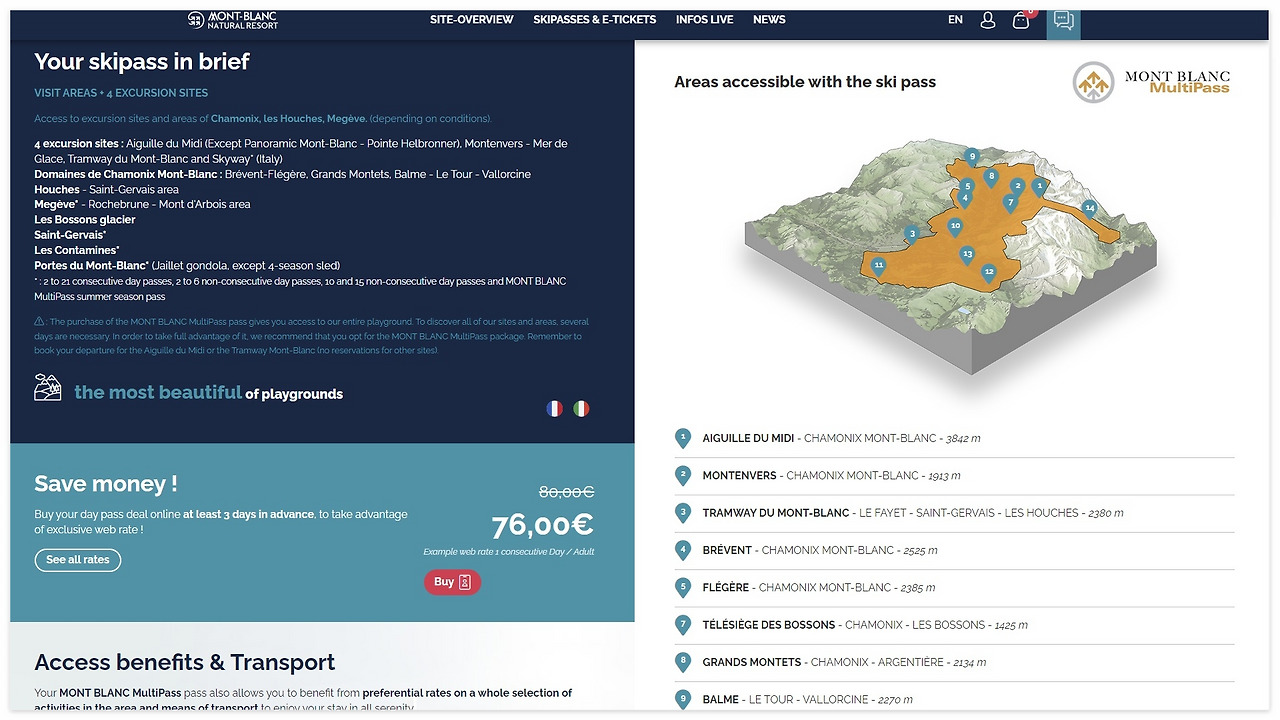Open the shopping cart icon
Viewport: 1280px width, 720px height.
click(x=1021, y=20)
